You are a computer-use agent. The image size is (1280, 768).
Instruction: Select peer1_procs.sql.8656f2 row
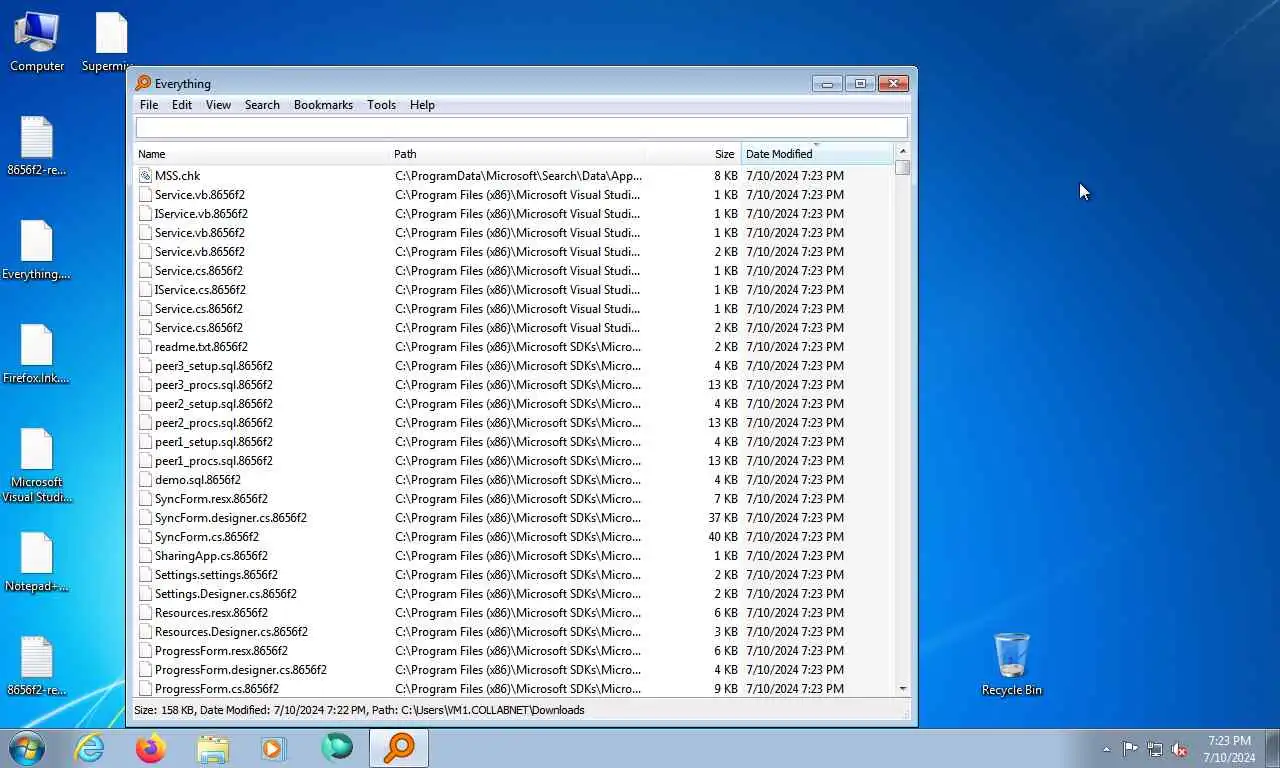(x=514, y=460)
